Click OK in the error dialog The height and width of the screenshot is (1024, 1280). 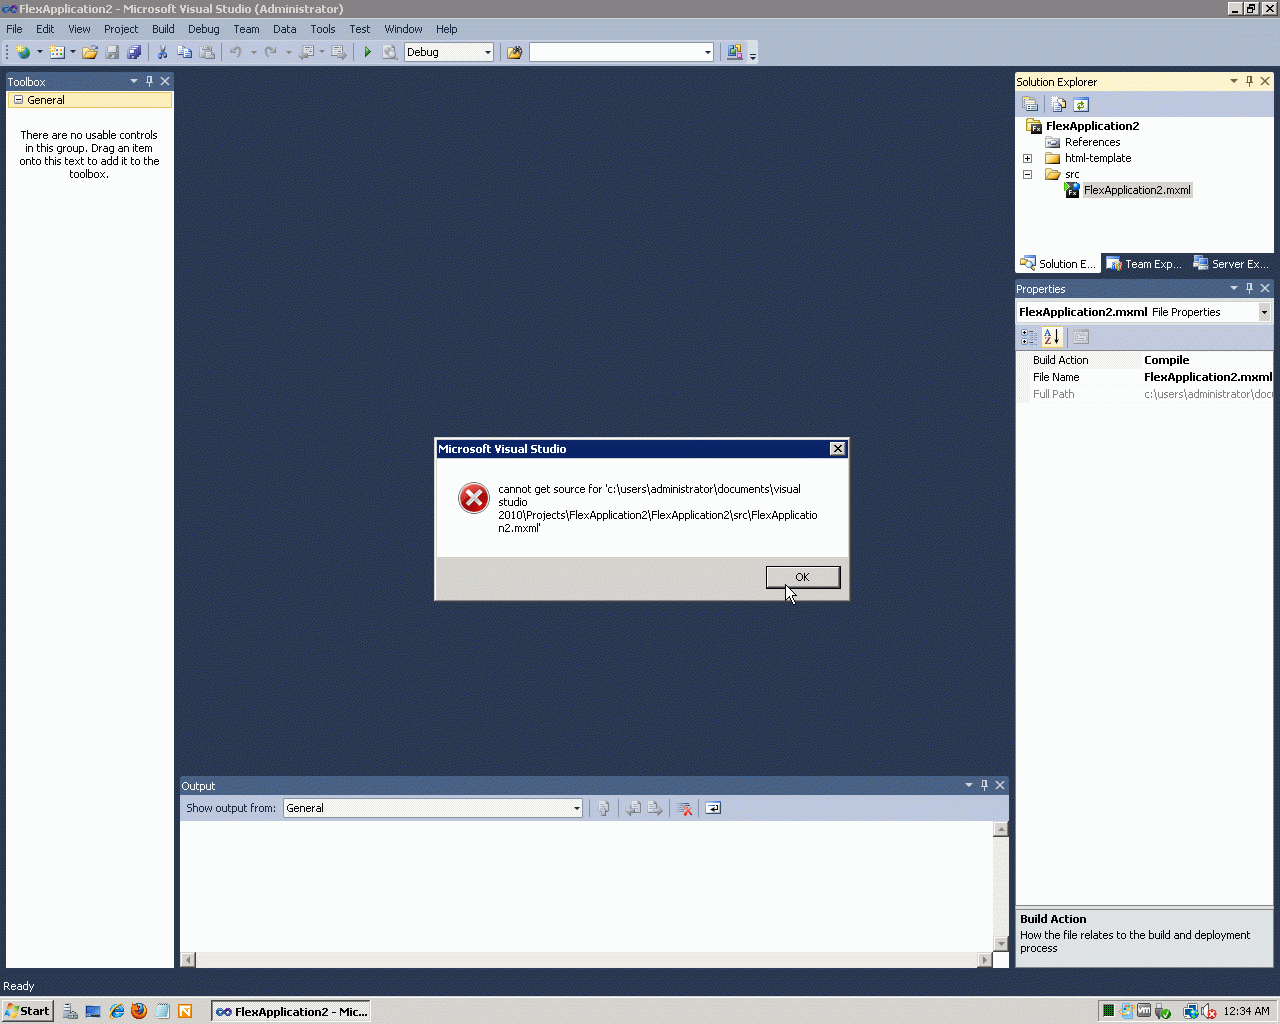(803, 577)
